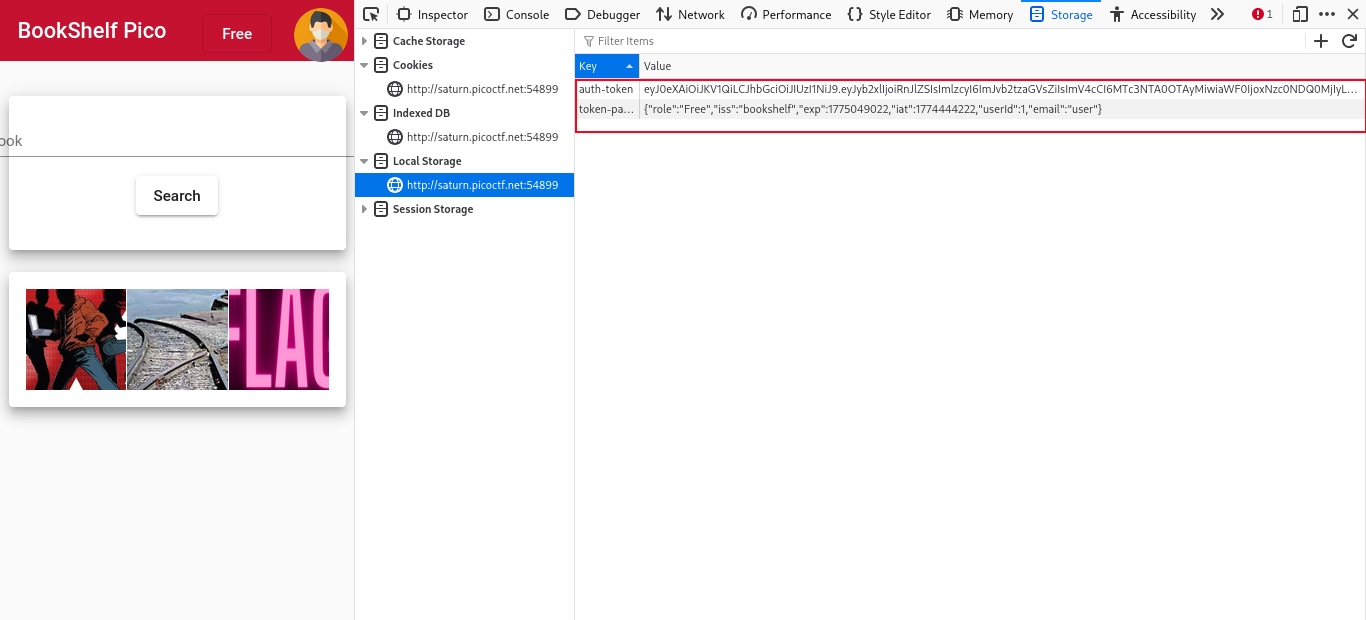Open DevTools three-dot options menu
The image size is (1366, 620).
(1327, 14)
